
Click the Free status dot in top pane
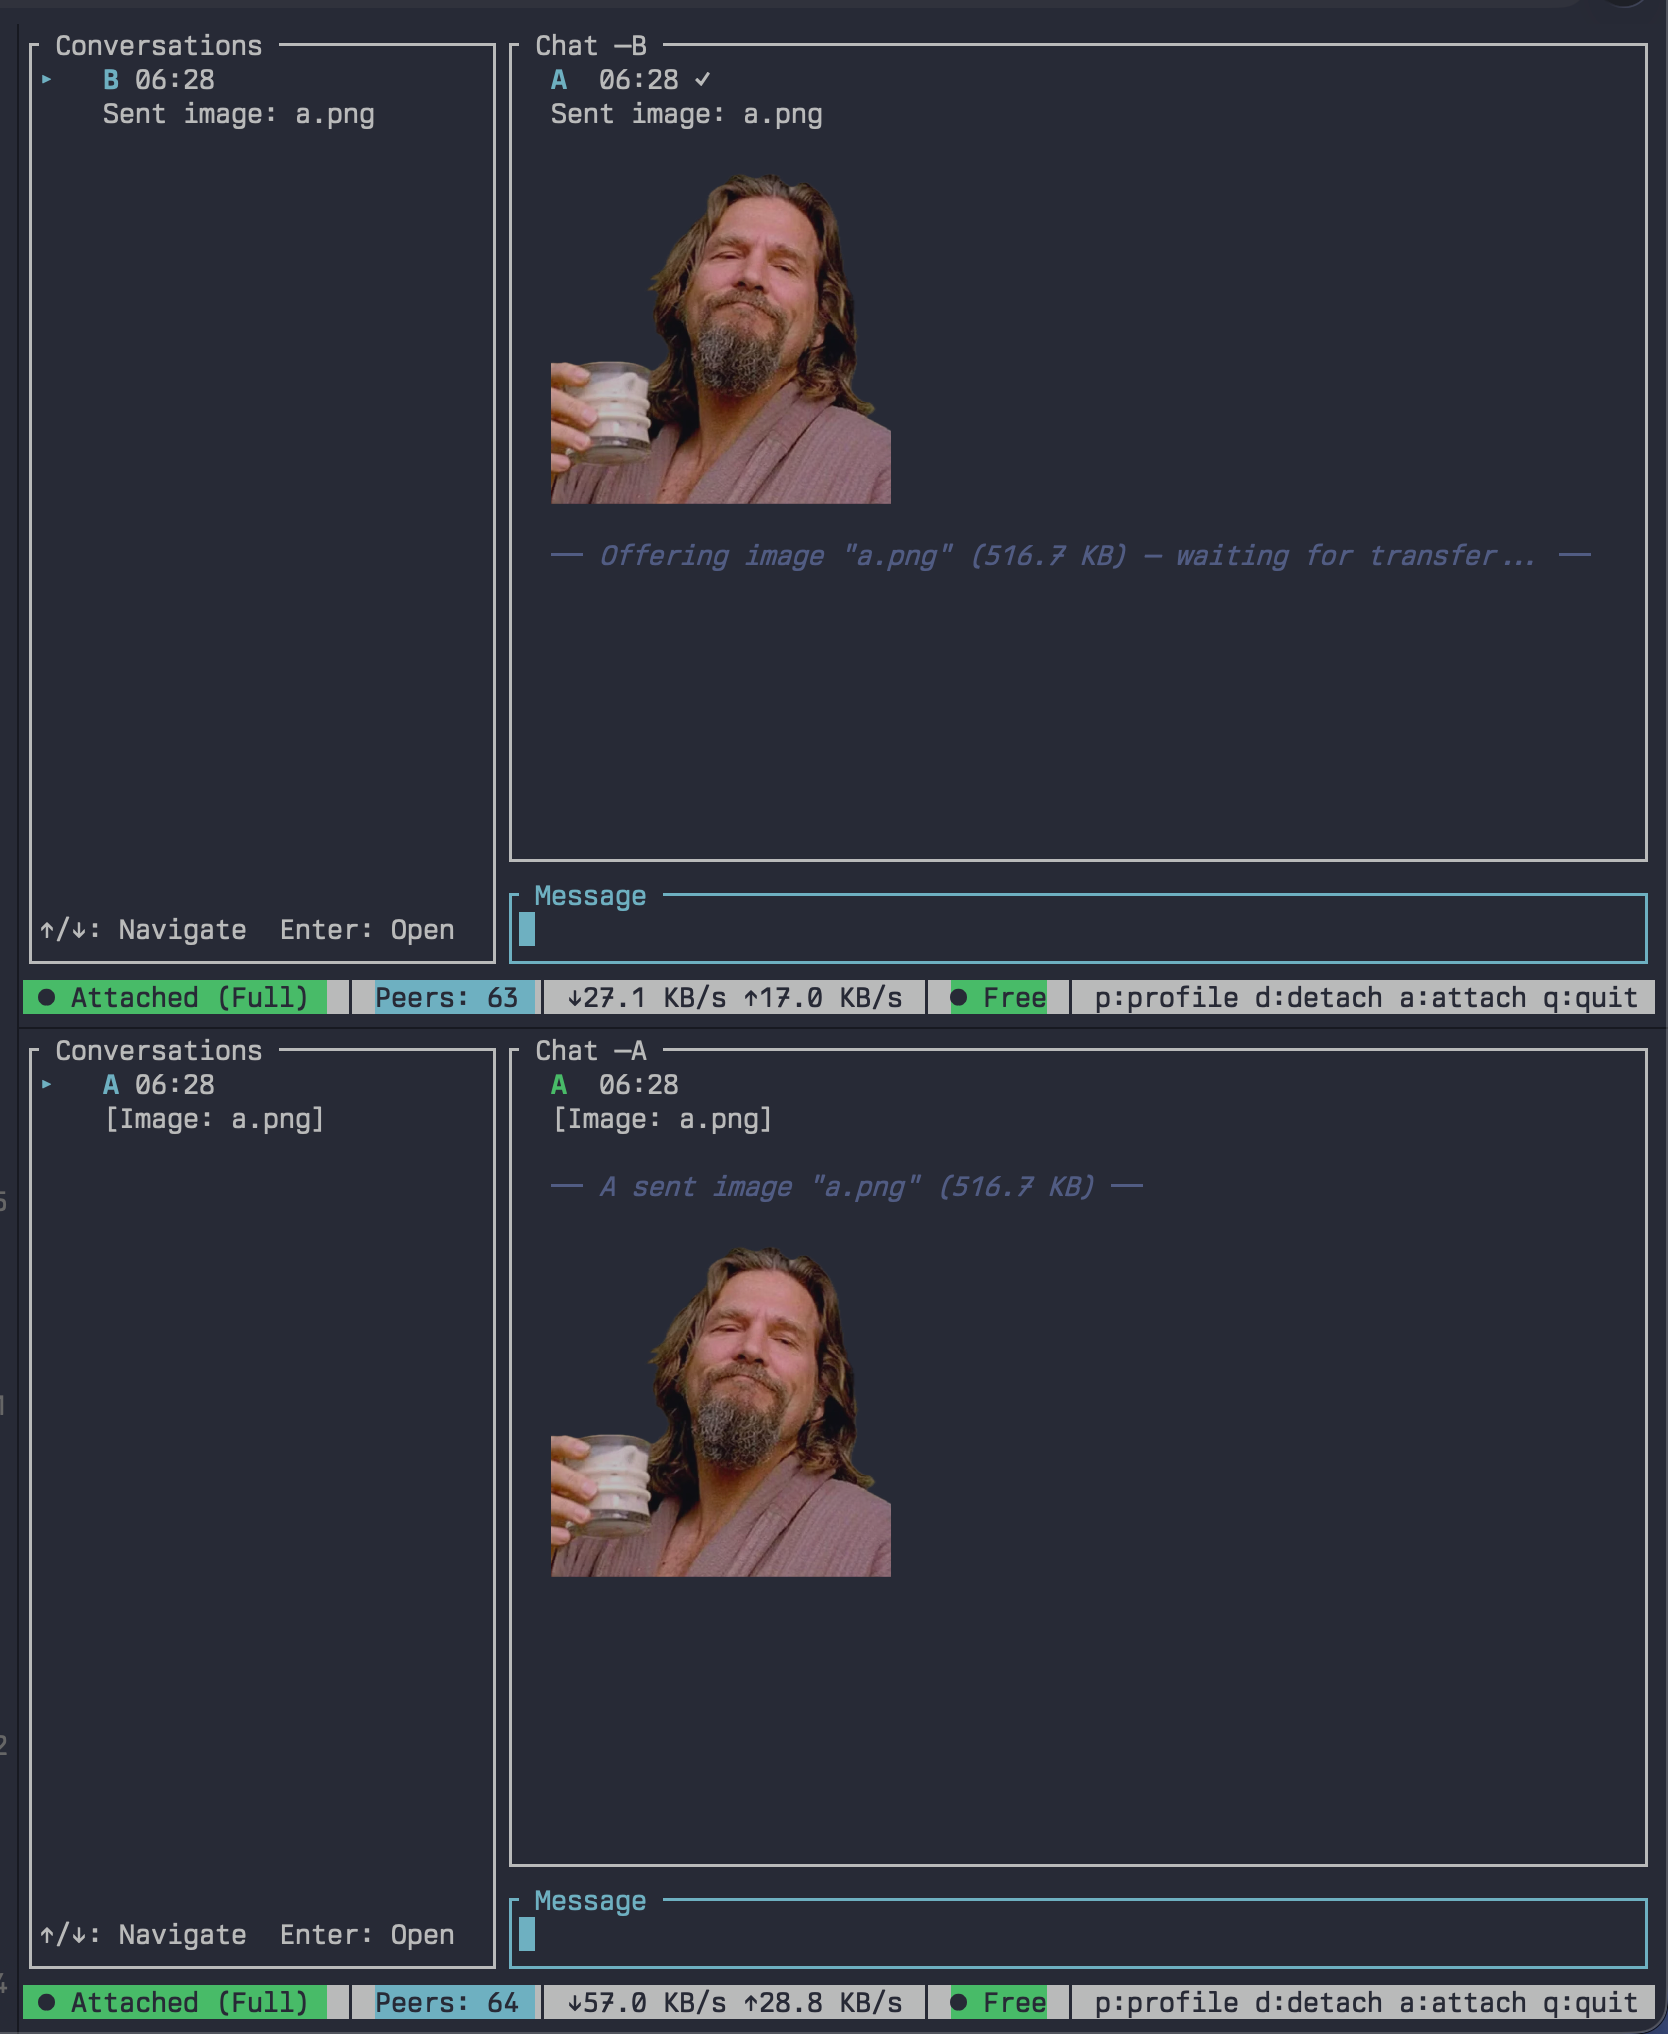coord(958,997)
